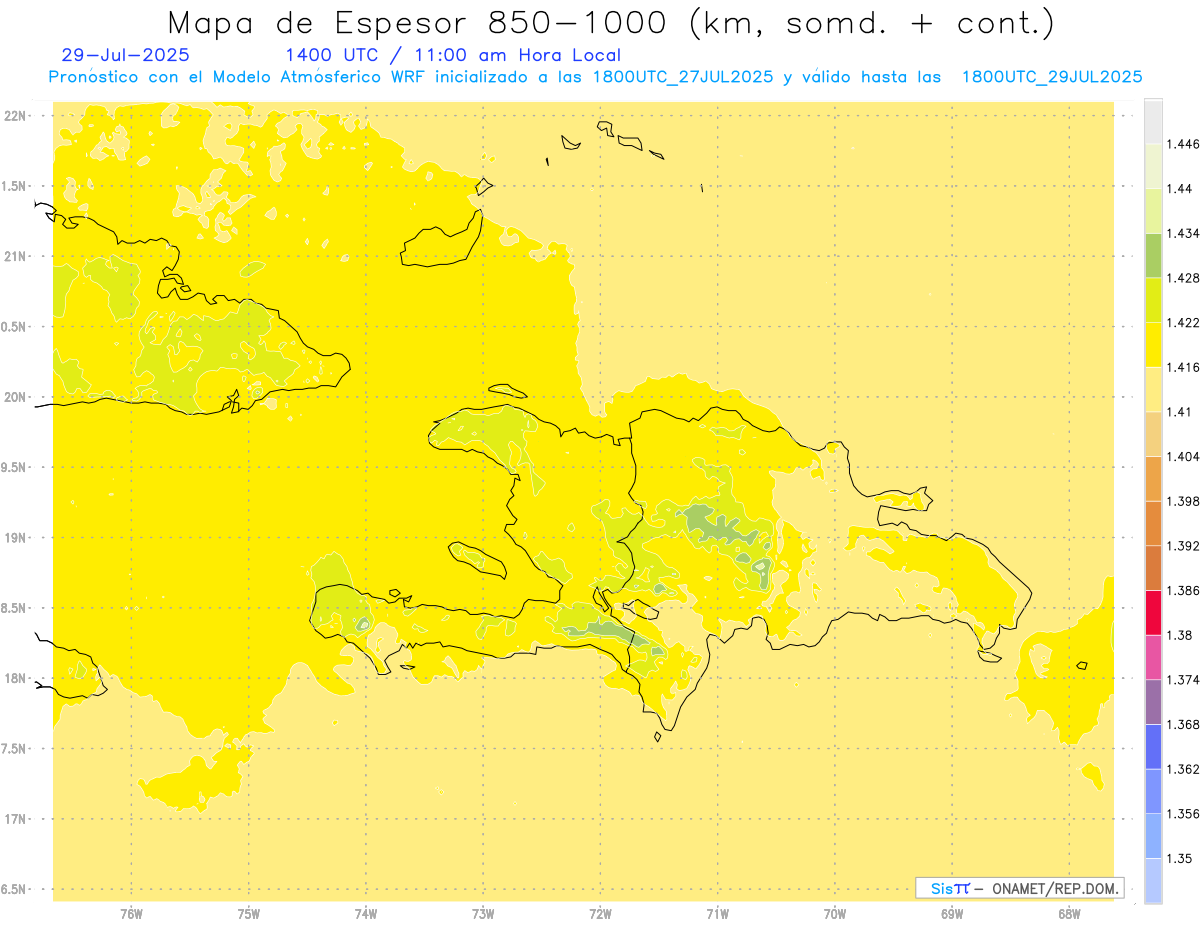The image size is (1200, 927).
Task: Click the legend value 1.35
Action: coord(1181,858)
